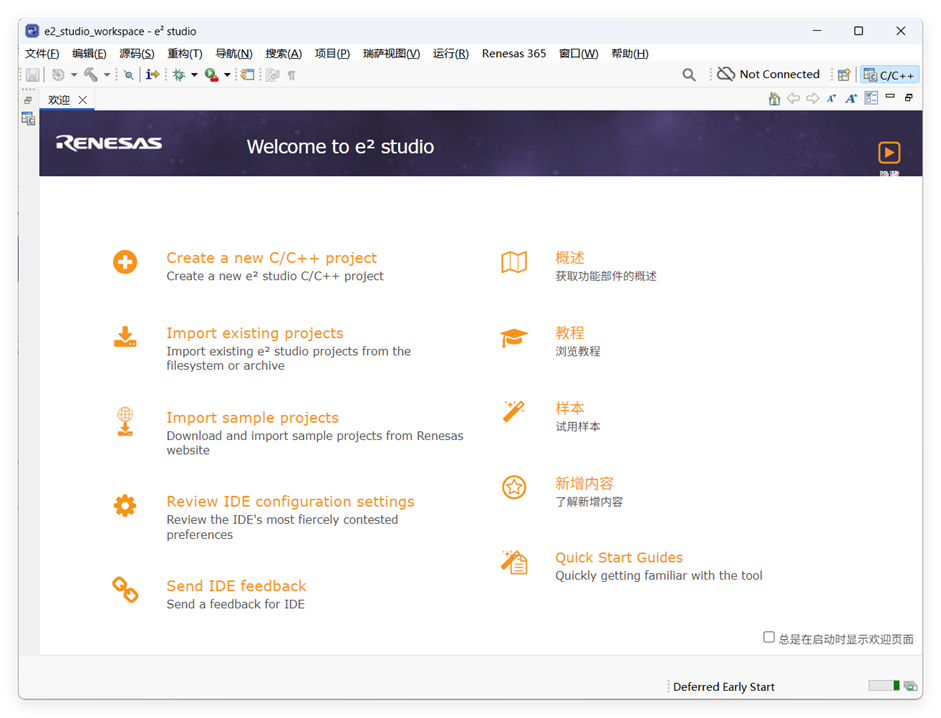
Task: Minimize the welcome view panel
Action: (890, 96)
